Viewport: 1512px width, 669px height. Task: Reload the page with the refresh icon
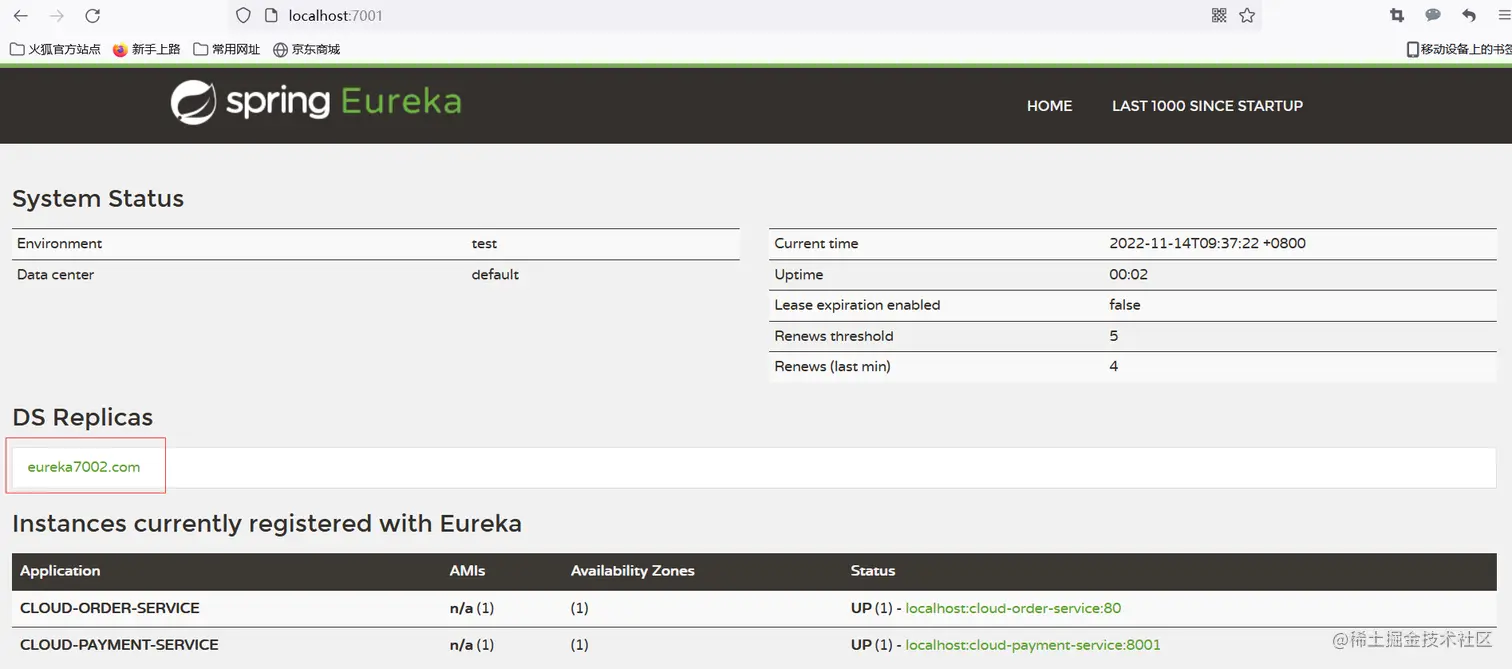(93, 16)
